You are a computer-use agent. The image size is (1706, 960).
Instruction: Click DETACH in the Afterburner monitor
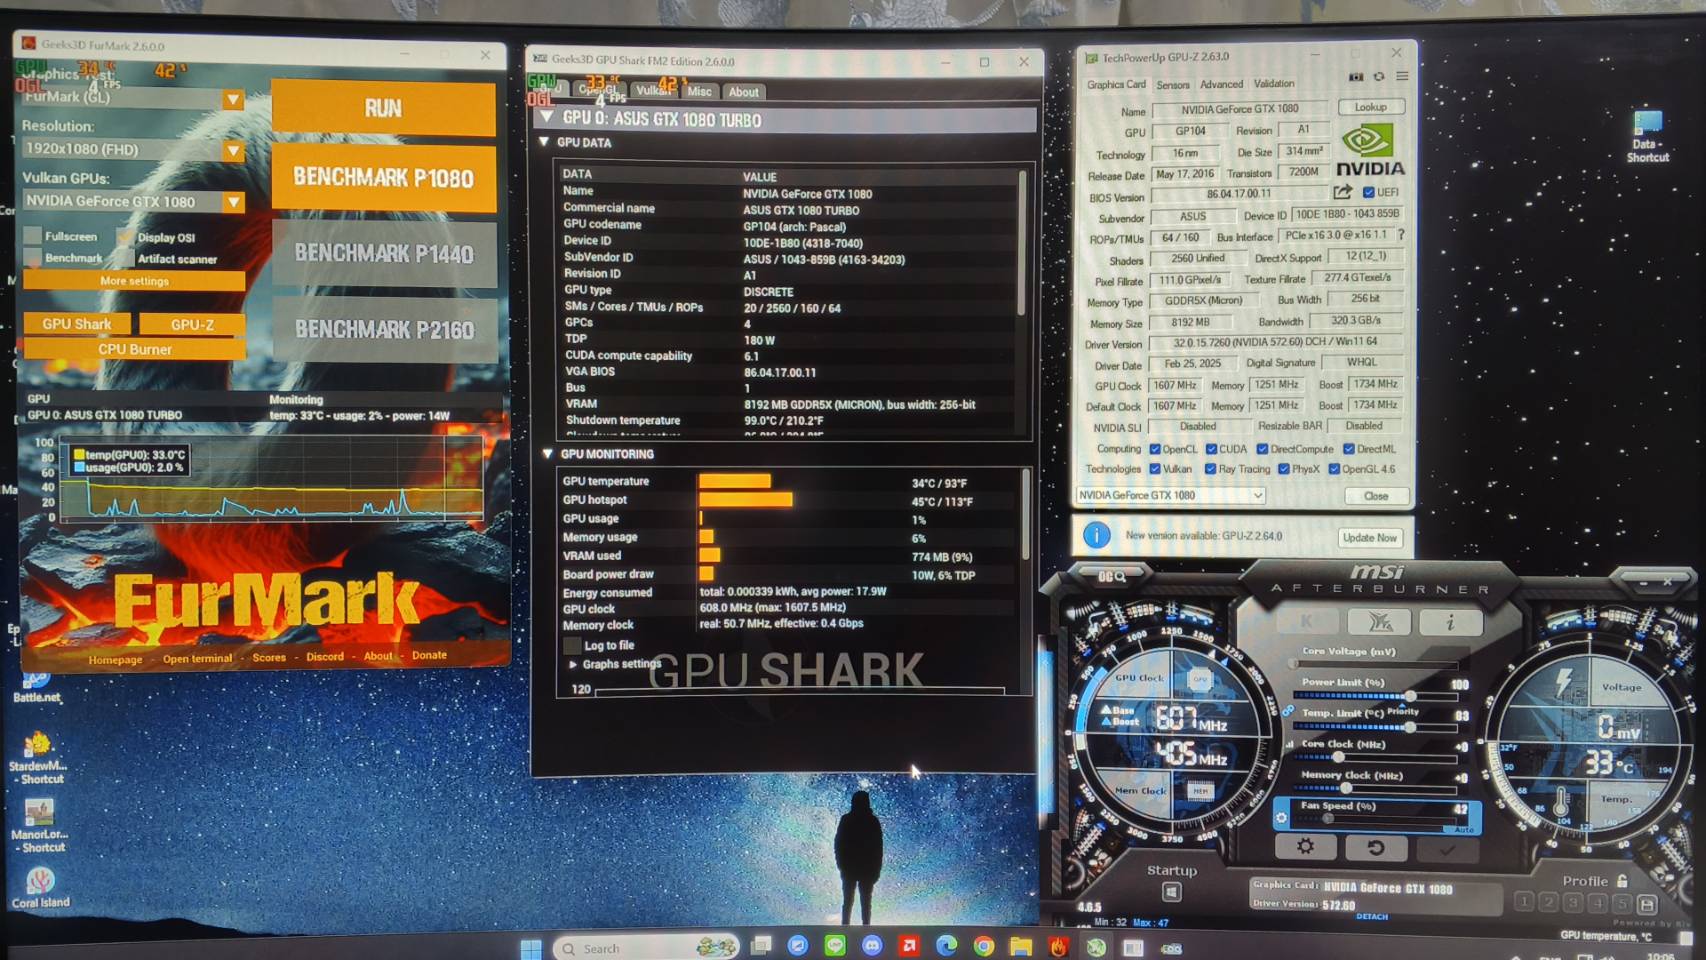(1371, 916)
